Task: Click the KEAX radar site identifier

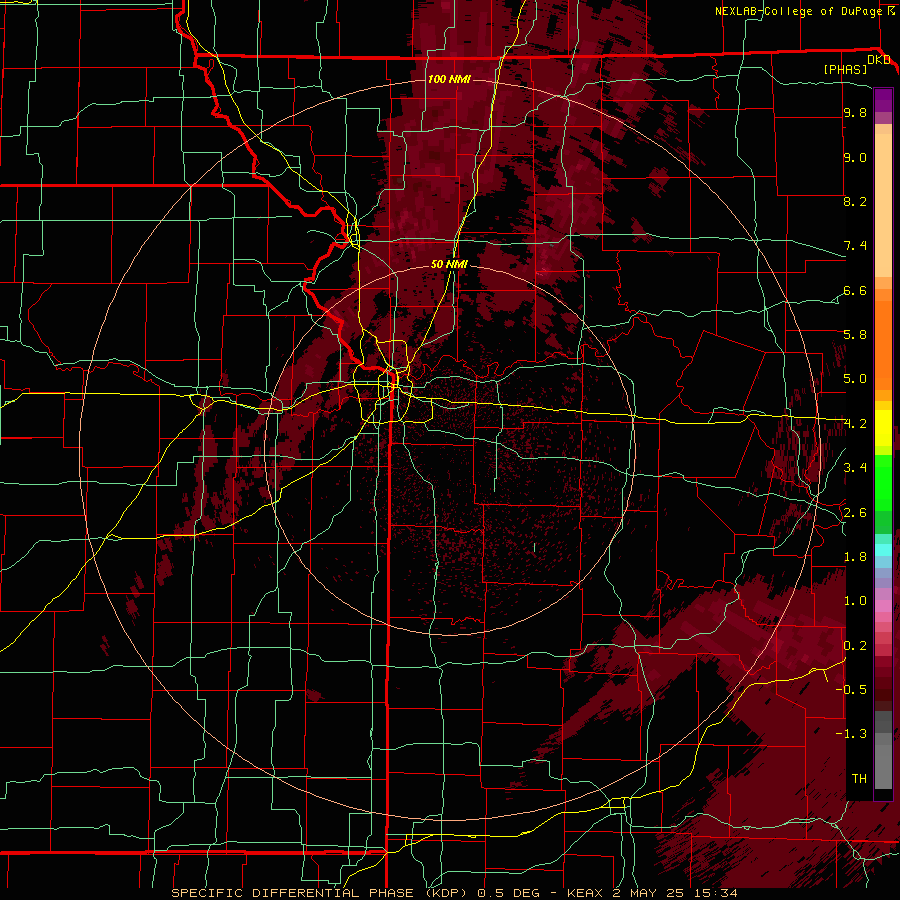Action: (585, 893)
